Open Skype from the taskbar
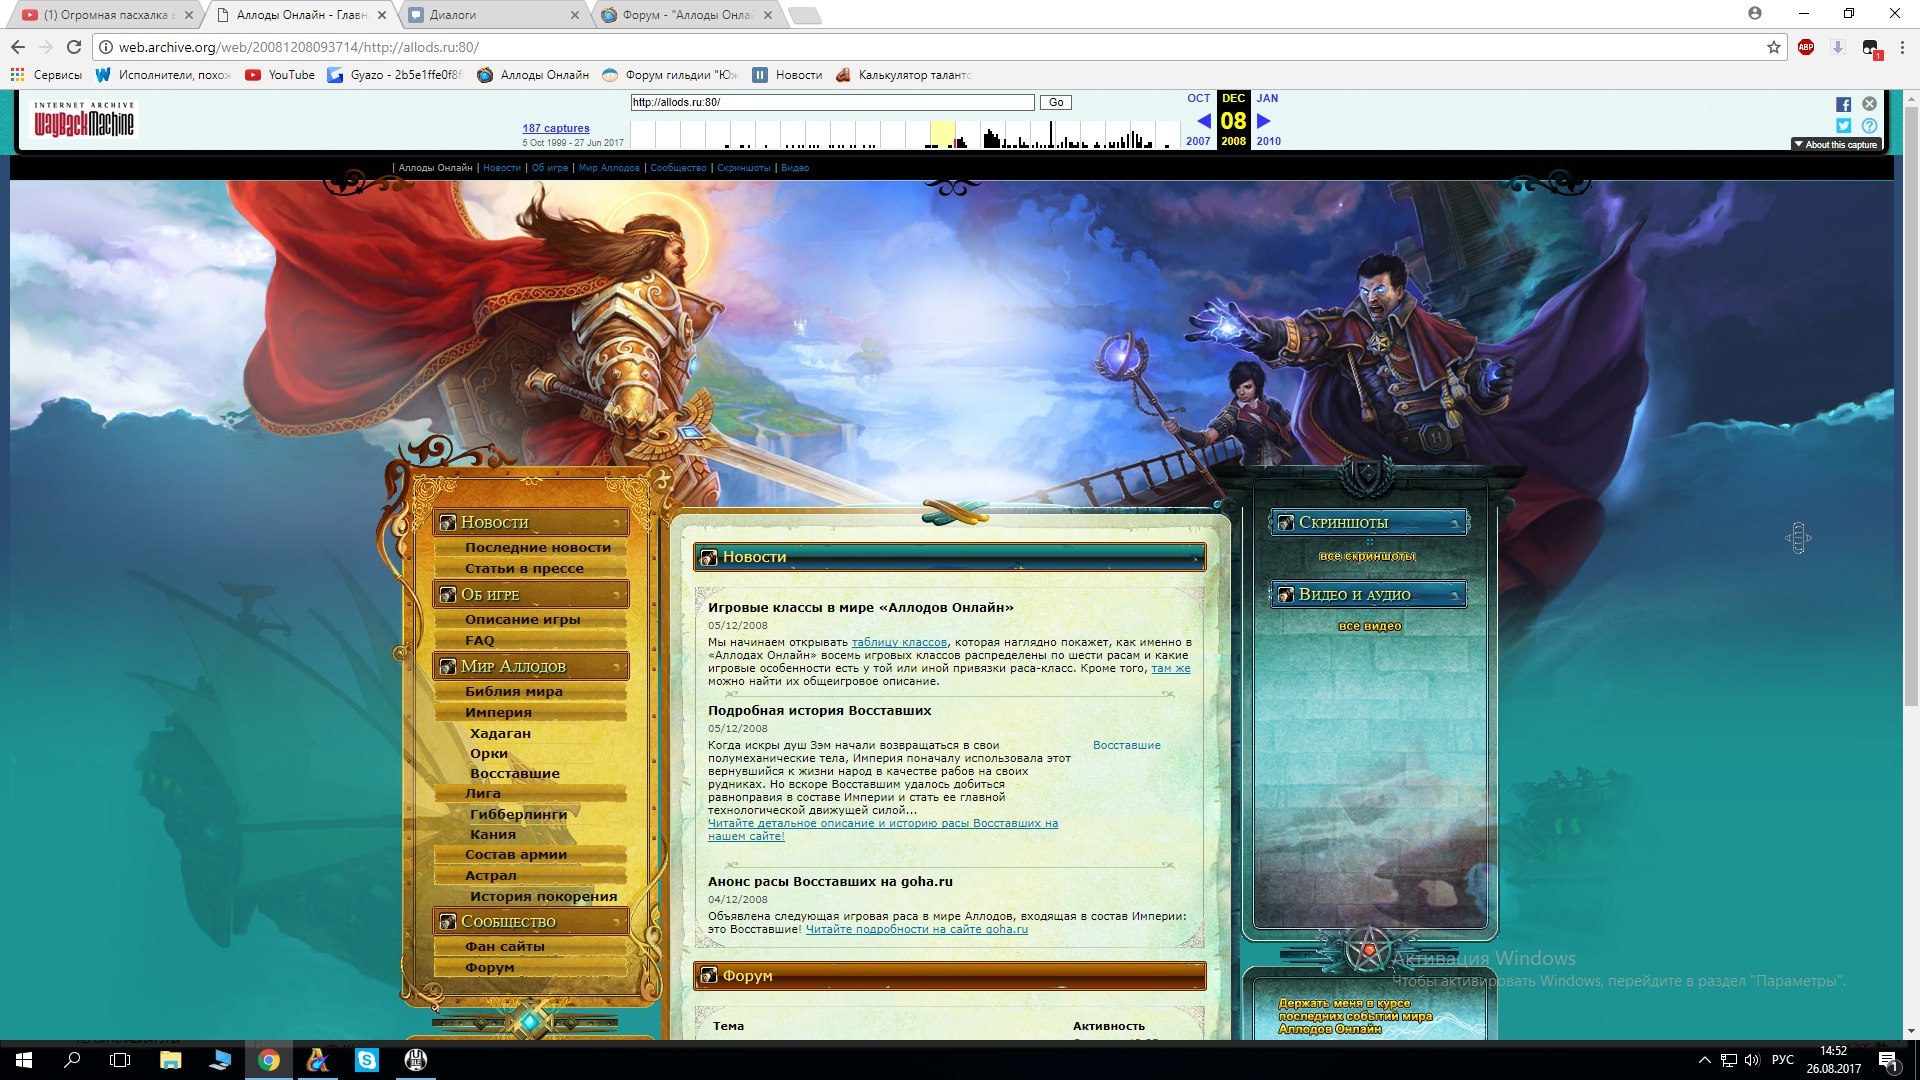The image size is (1920, 1080). point(367,1060)
